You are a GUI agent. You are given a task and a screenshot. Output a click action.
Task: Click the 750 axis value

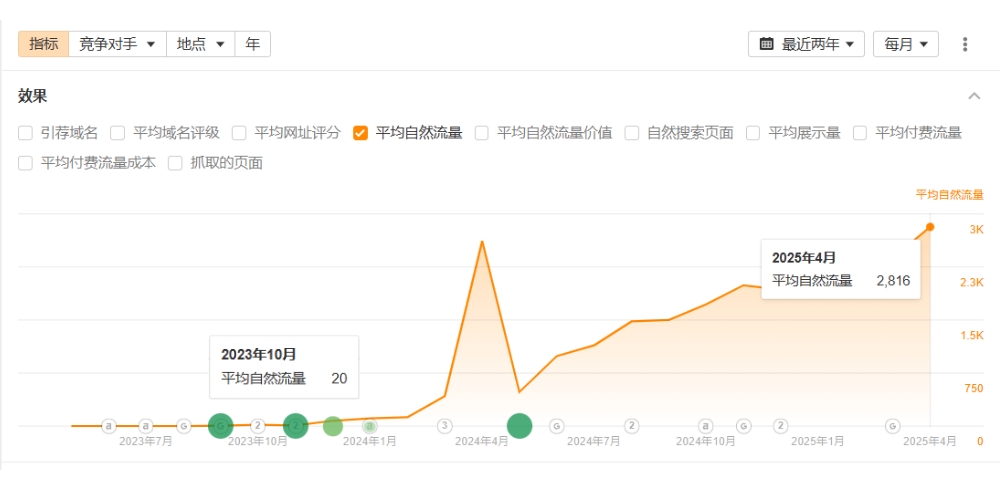coord(974,388)
